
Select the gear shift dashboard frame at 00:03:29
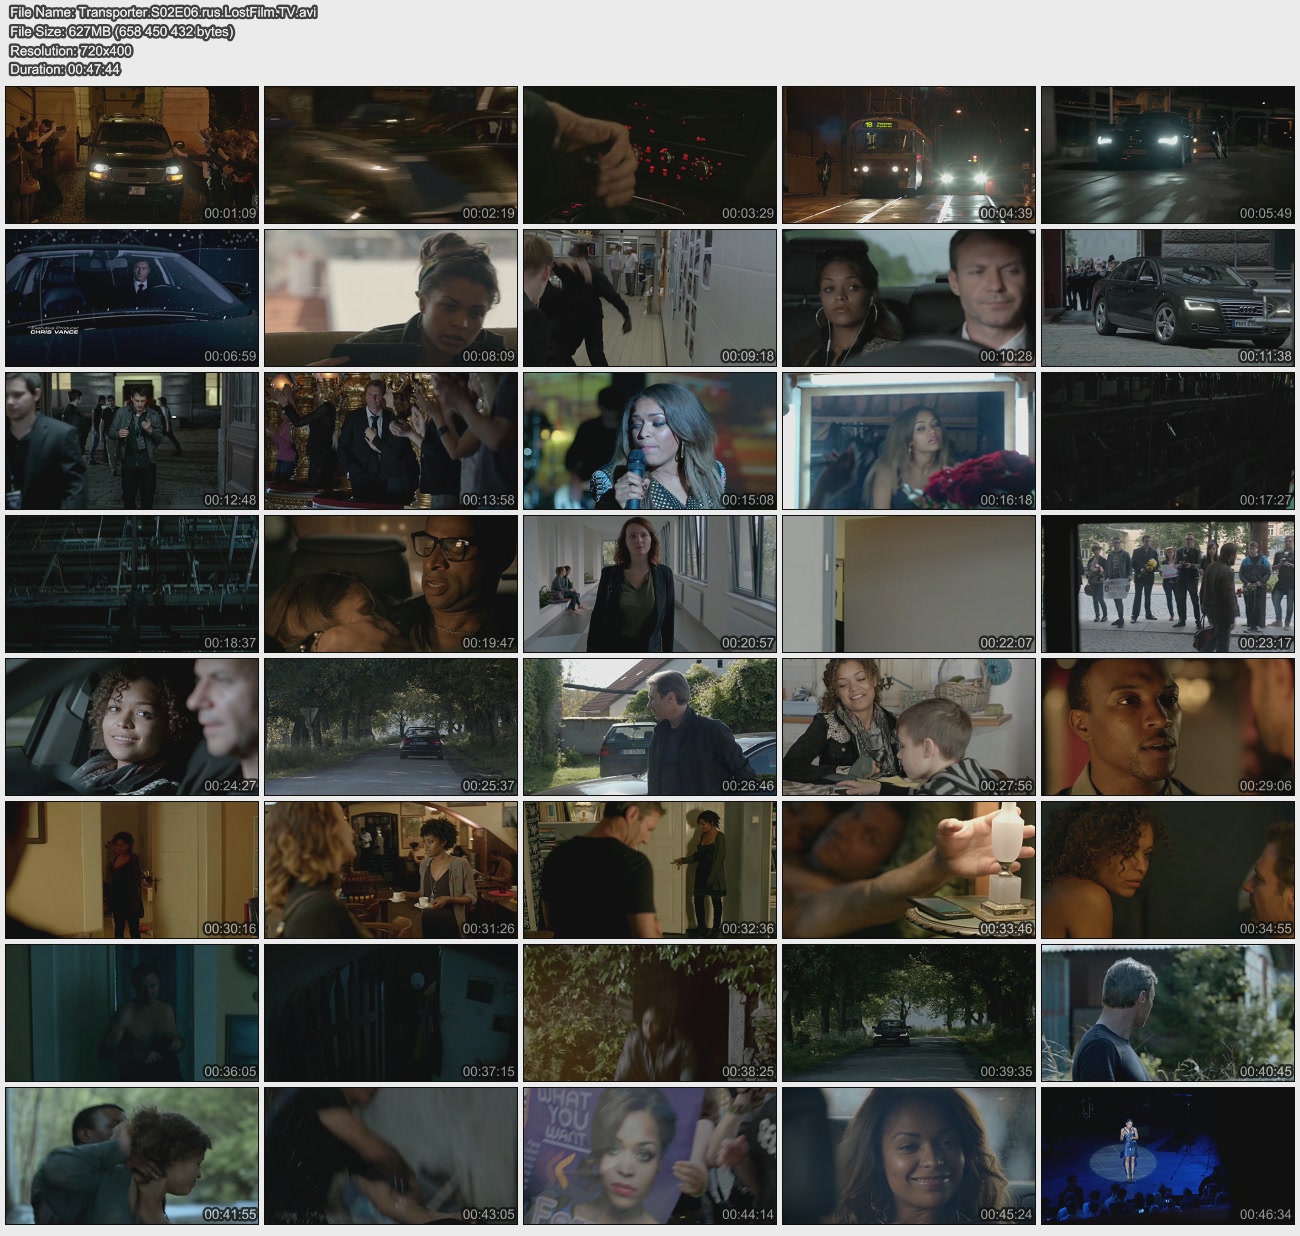[x=650, y=155]
